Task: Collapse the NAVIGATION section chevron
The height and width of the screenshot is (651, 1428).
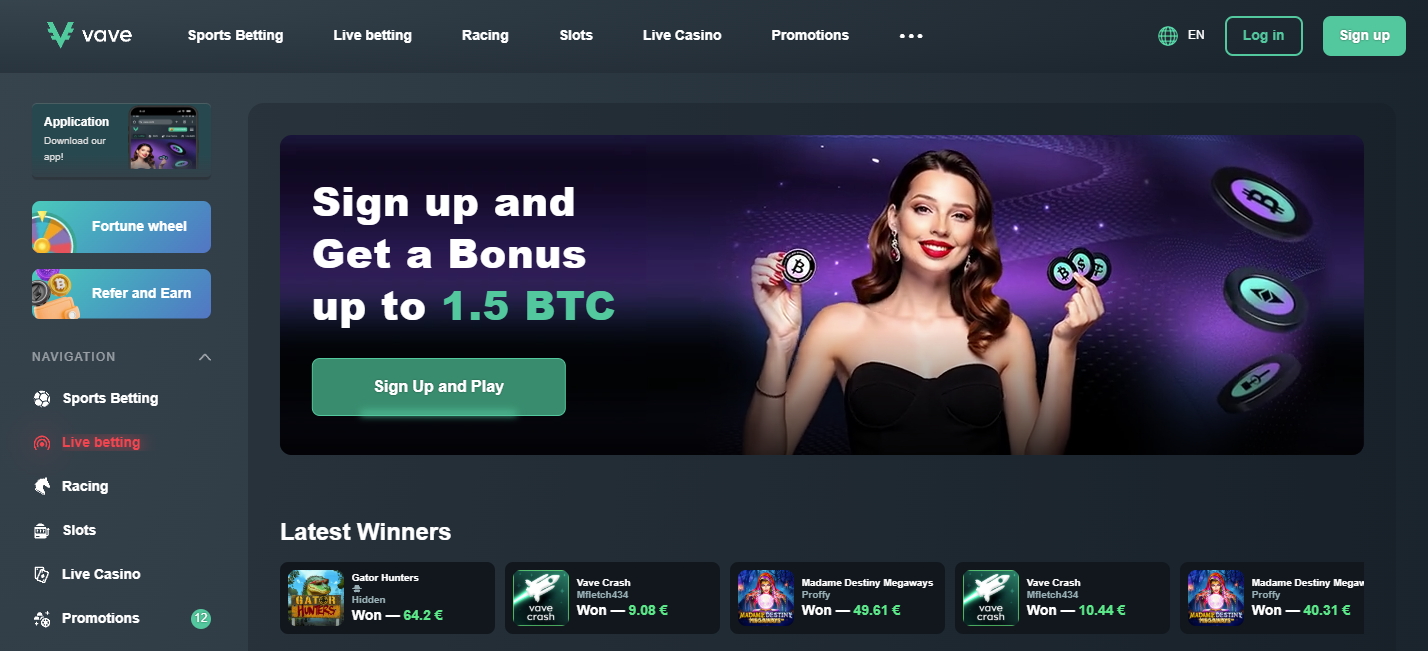Action: pyautogui.click(x=205, y=357)
